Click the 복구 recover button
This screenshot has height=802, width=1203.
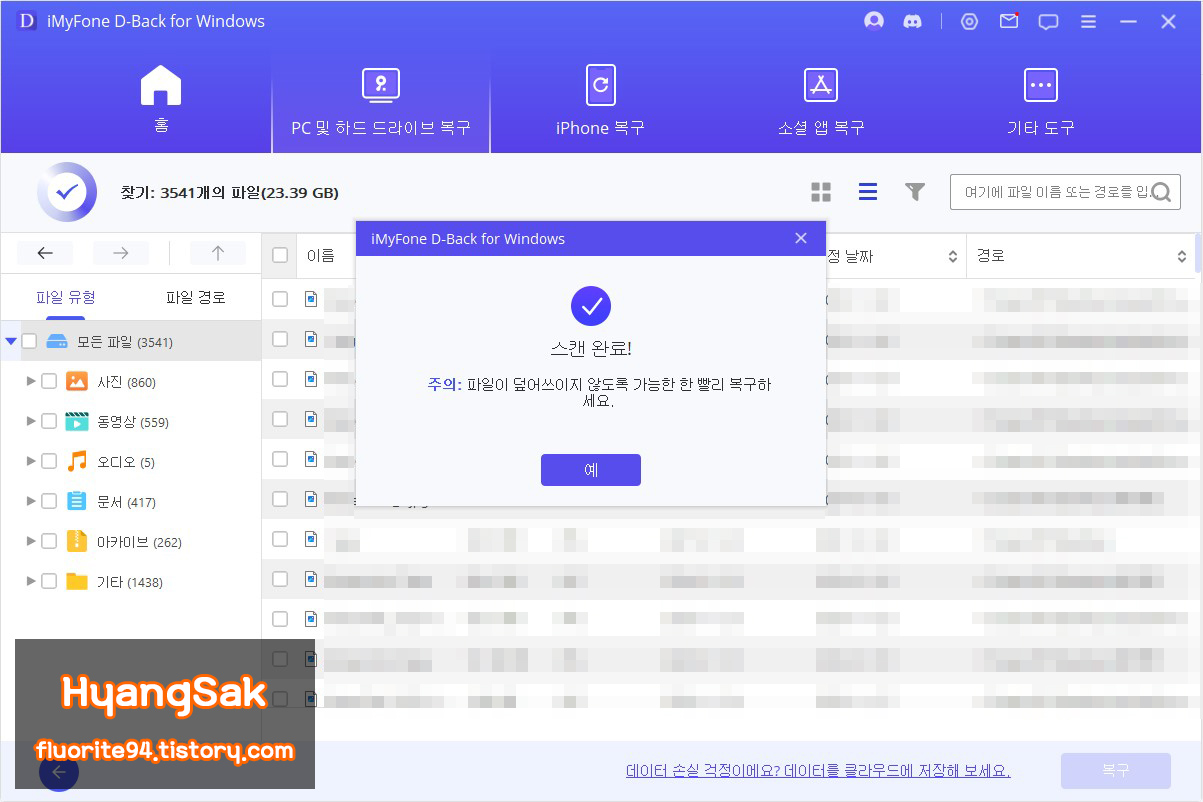1116,770
